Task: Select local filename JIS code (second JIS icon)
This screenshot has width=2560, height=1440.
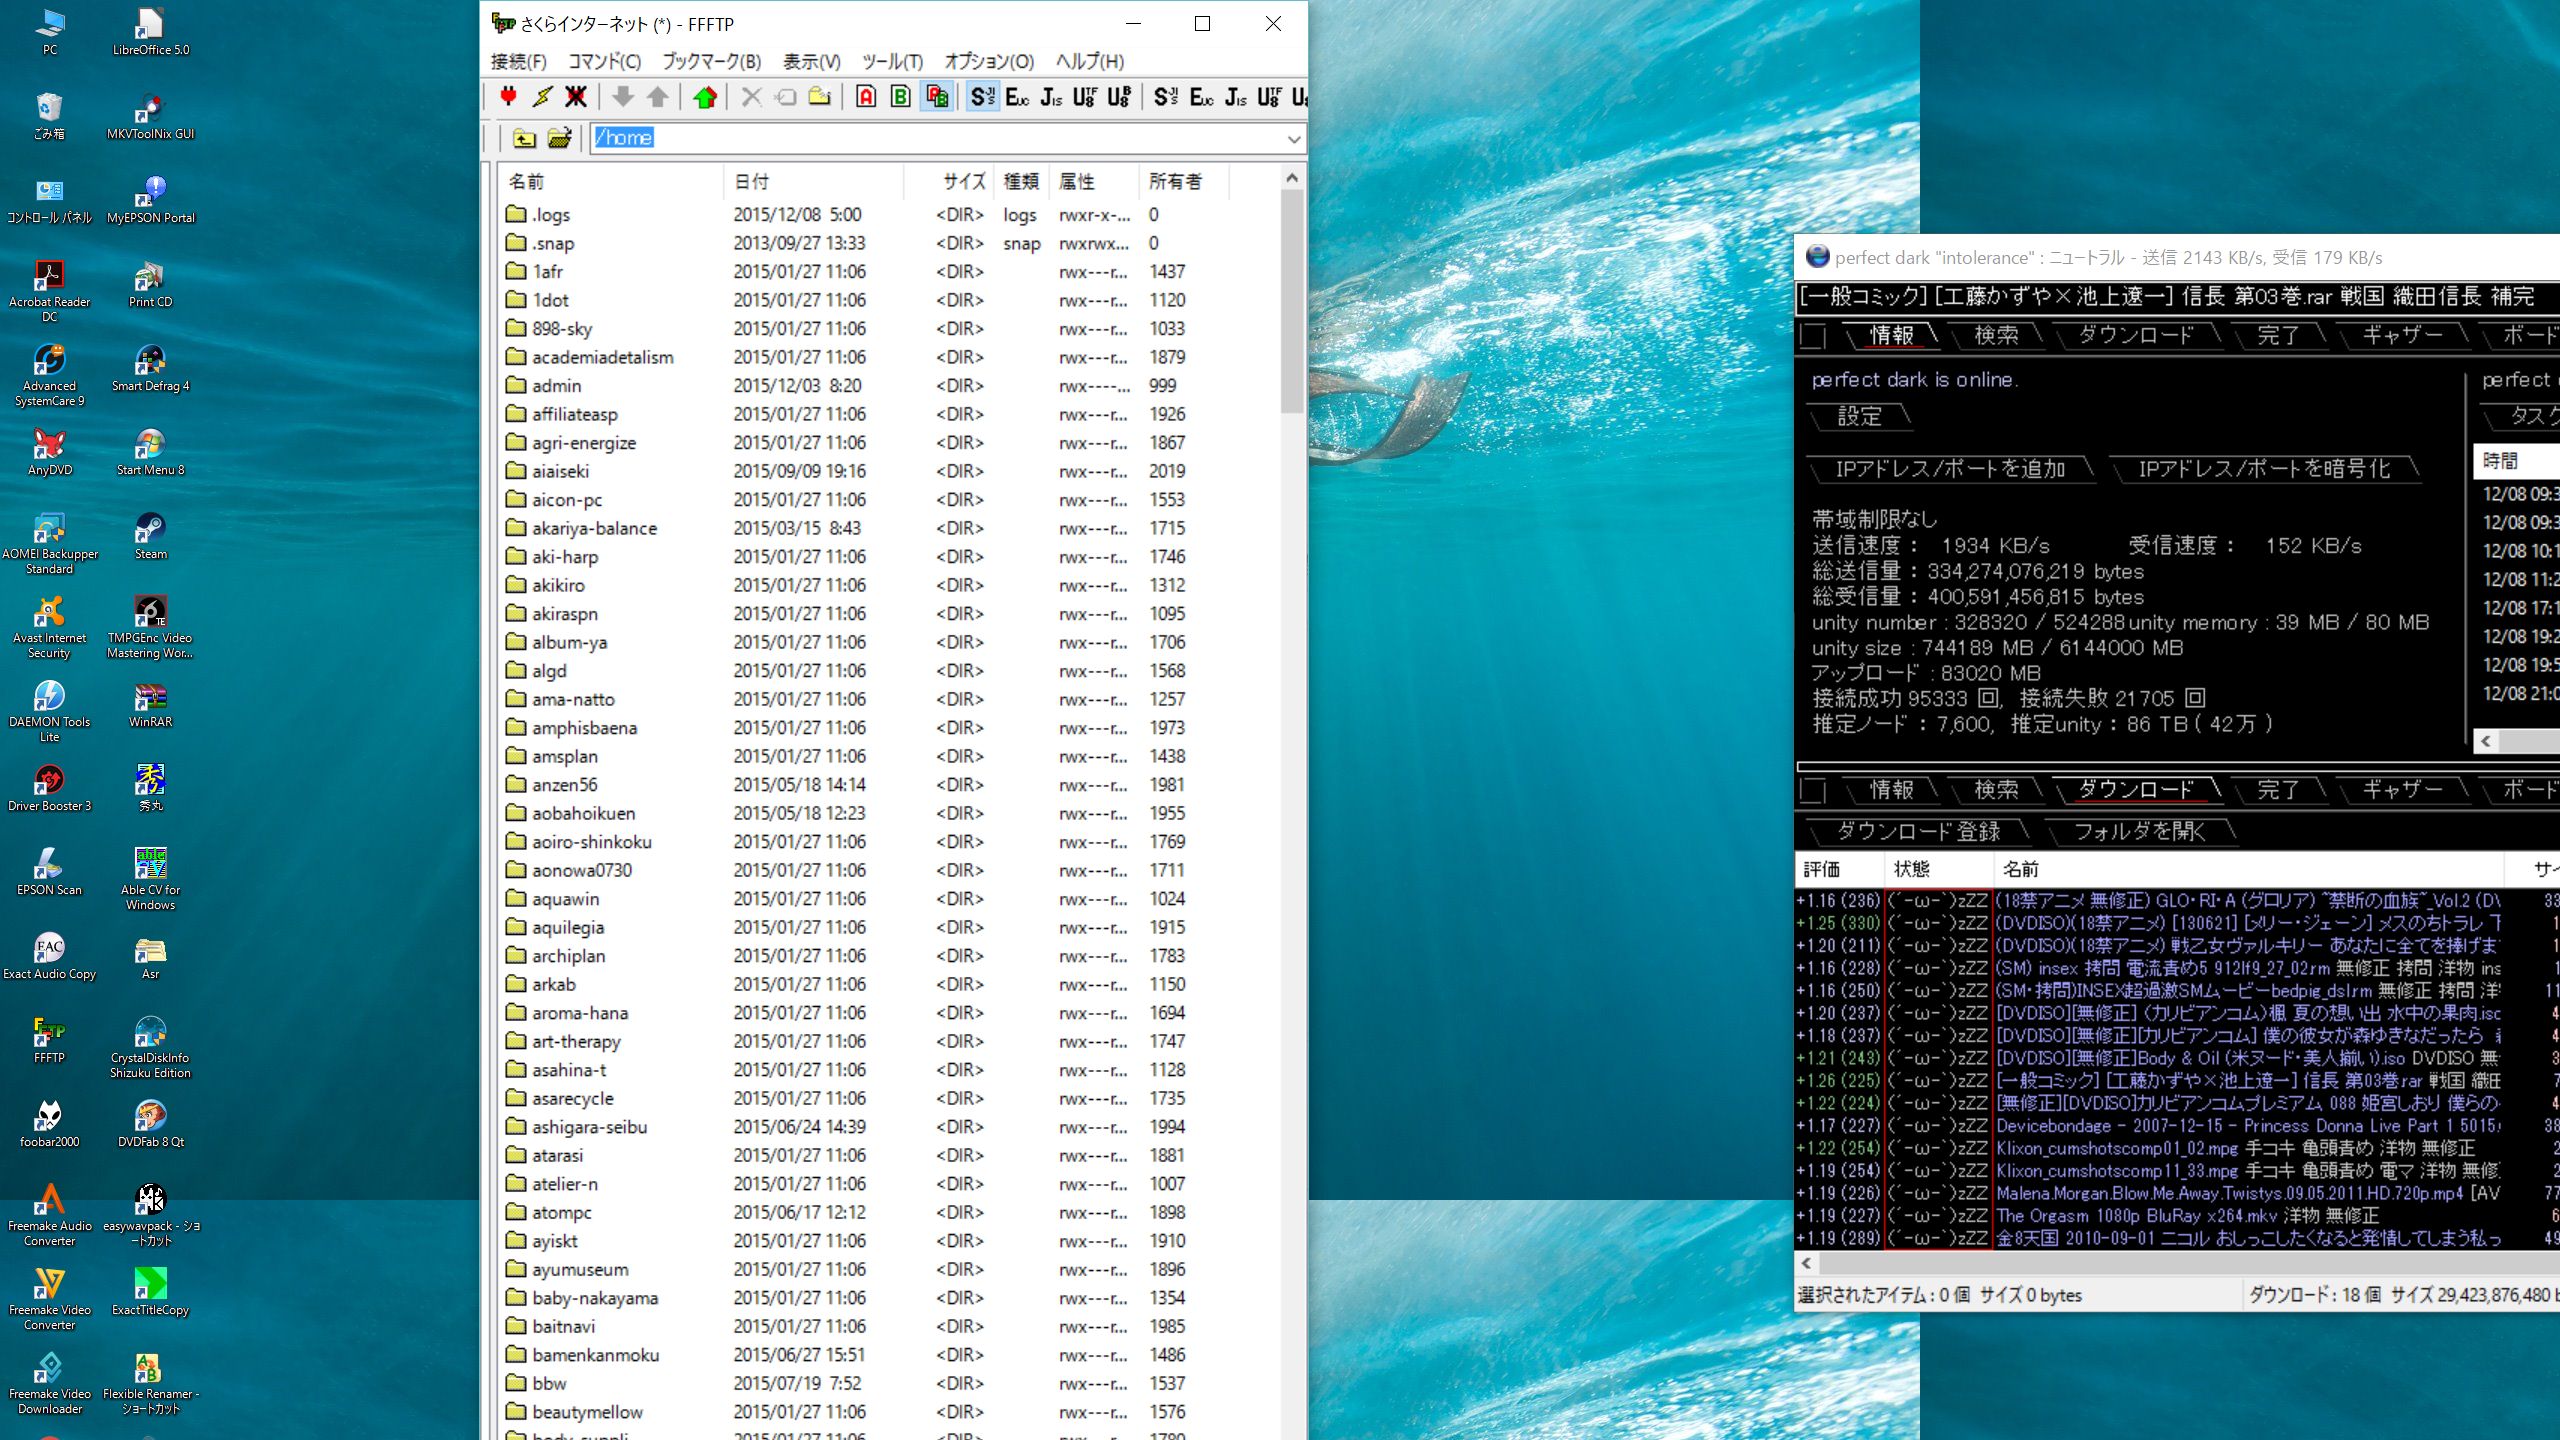Action: [1235, 97]
